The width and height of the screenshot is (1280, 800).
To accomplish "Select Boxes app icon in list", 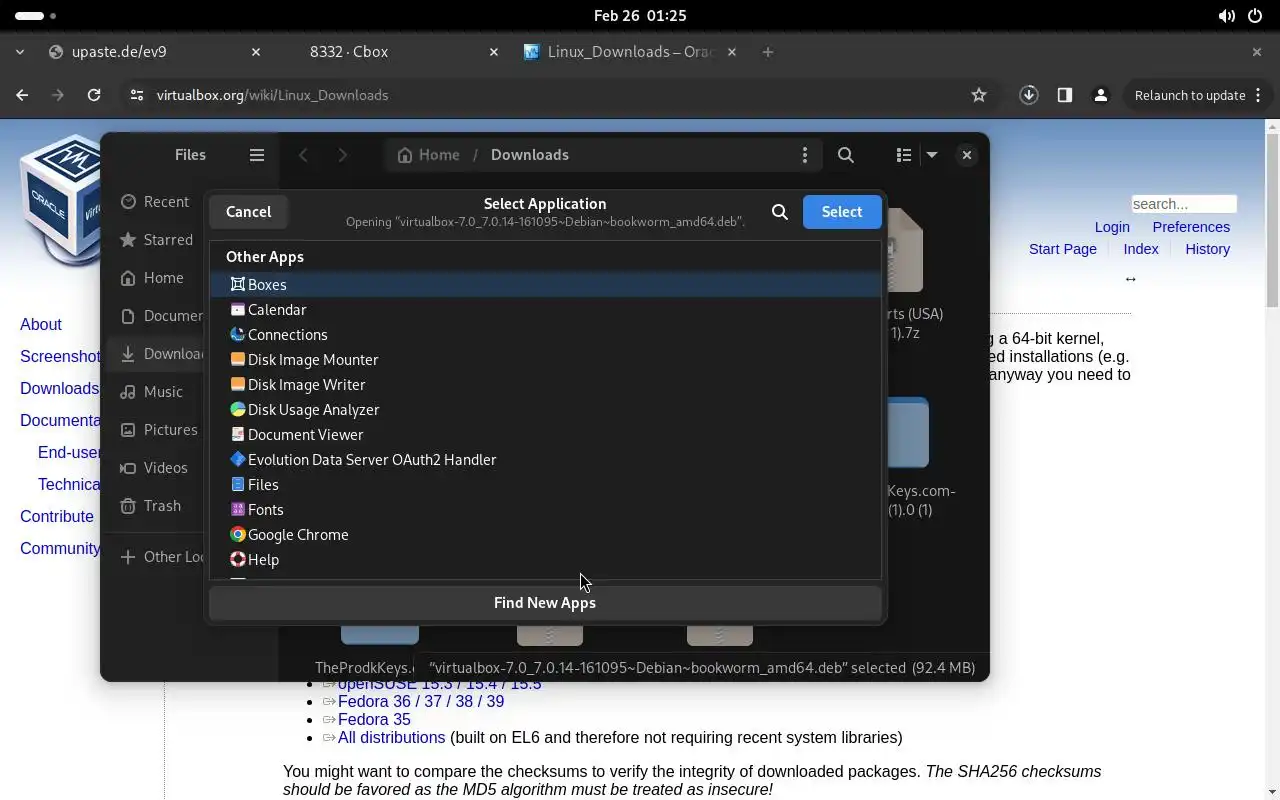I will [x=237, y=285].
